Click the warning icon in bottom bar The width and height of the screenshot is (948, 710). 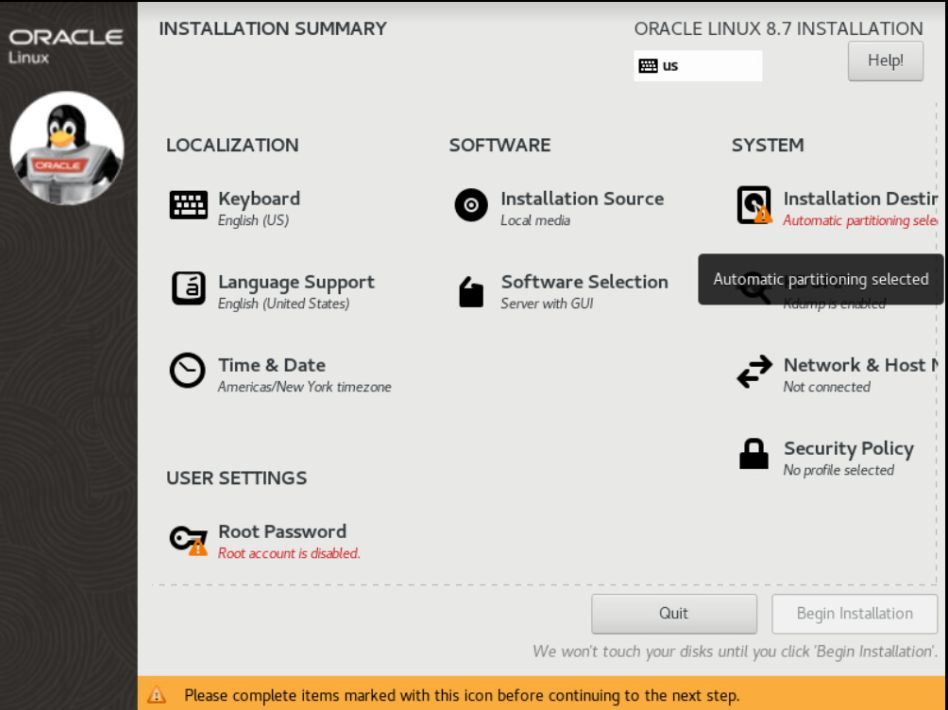157,694
